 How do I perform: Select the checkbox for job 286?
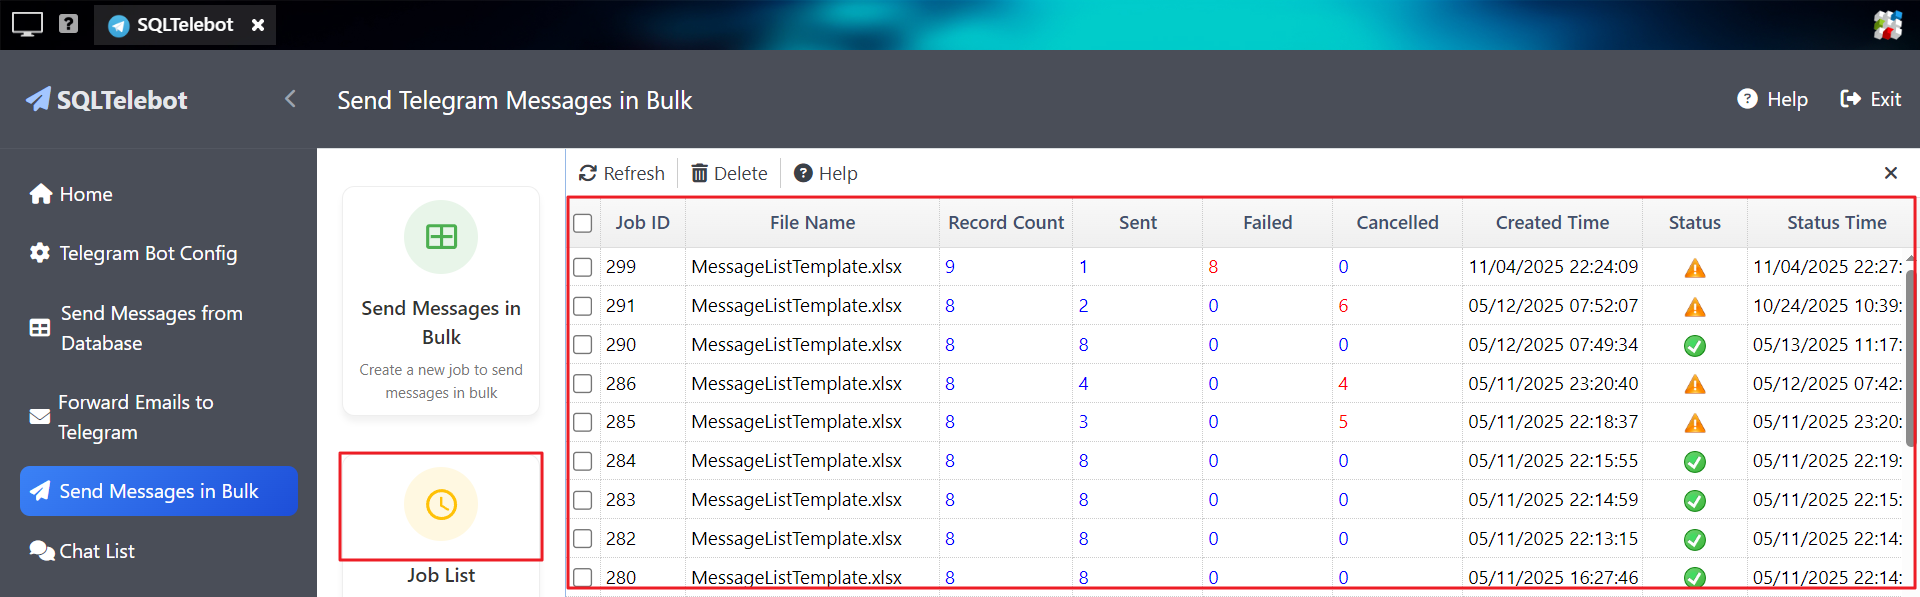583,384
